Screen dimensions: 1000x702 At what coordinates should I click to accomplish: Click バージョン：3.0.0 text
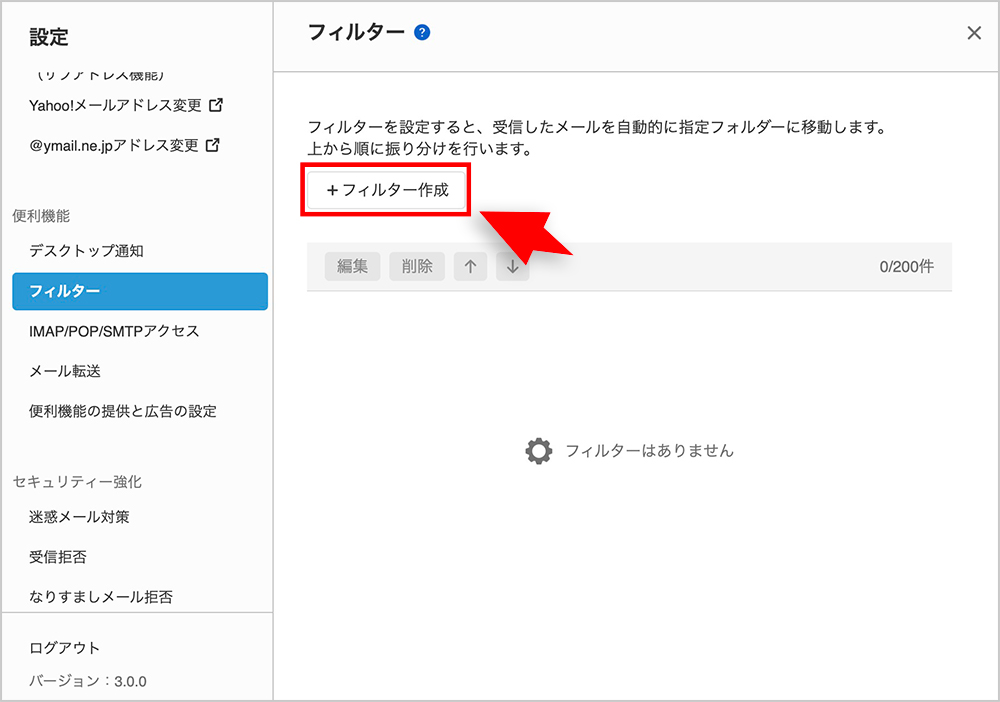point(88,682)
